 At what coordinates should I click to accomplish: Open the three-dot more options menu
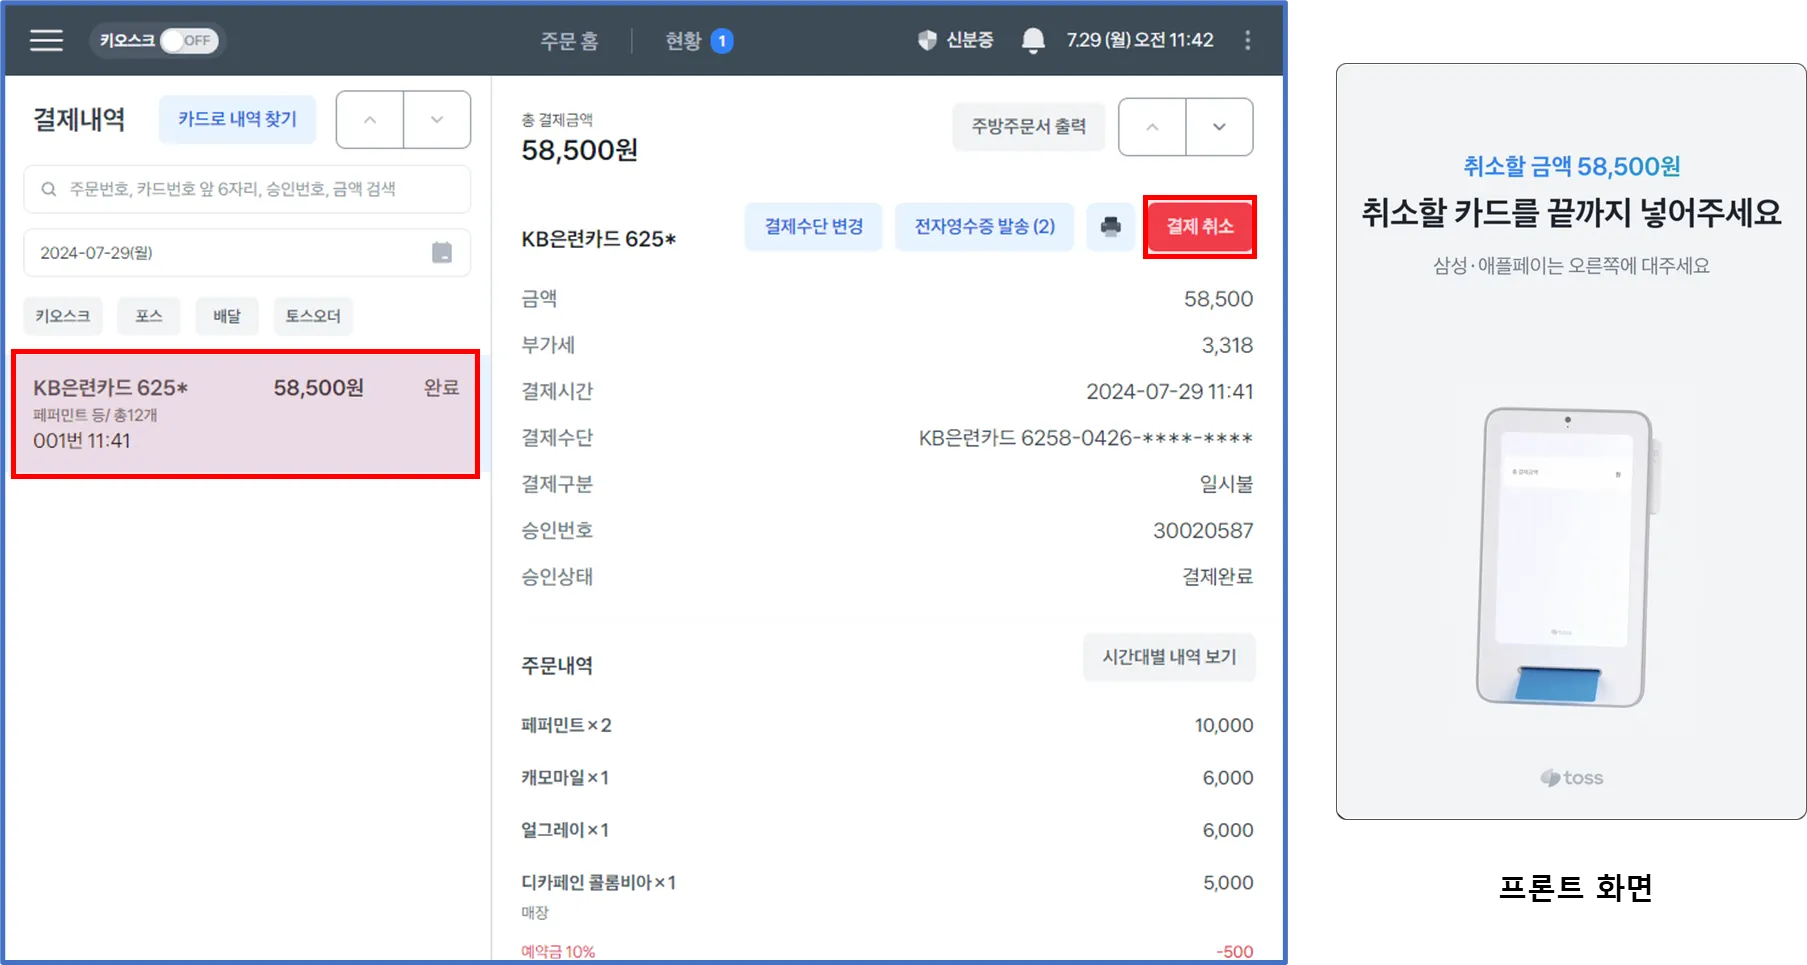[x=1247, y=40]
